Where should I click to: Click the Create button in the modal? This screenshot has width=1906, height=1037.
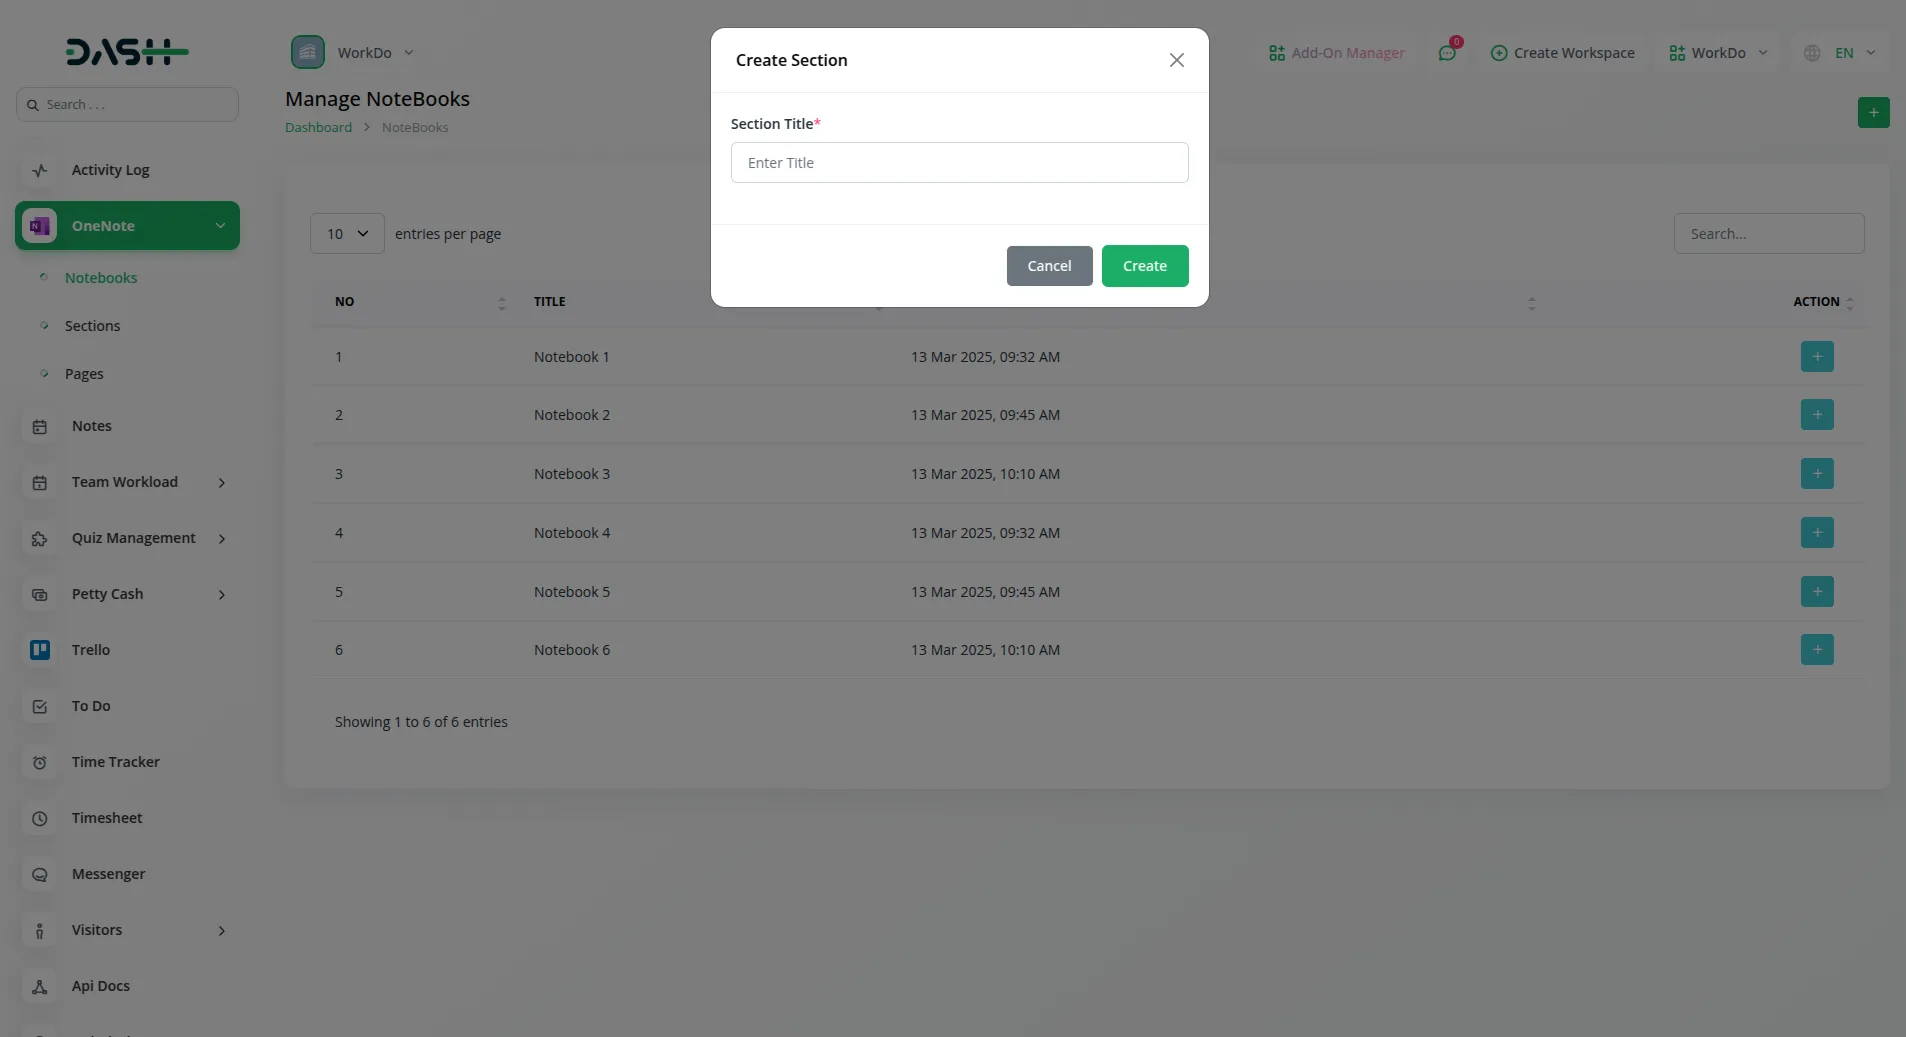(x=1144, y=266)
